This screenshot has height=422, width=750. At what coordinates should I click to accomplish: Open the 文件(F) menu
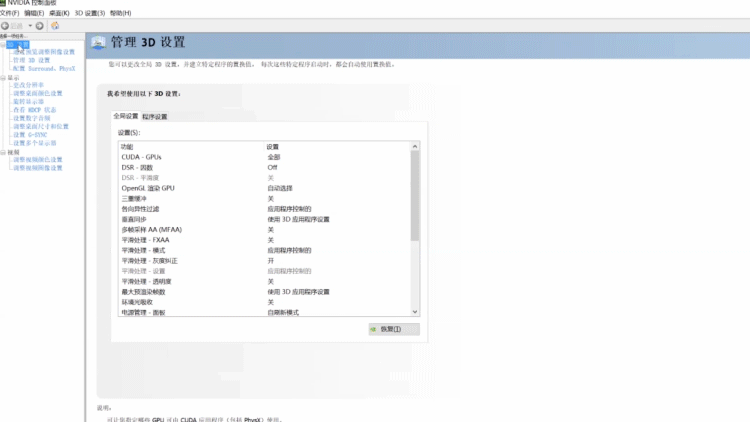coord(10,13)
